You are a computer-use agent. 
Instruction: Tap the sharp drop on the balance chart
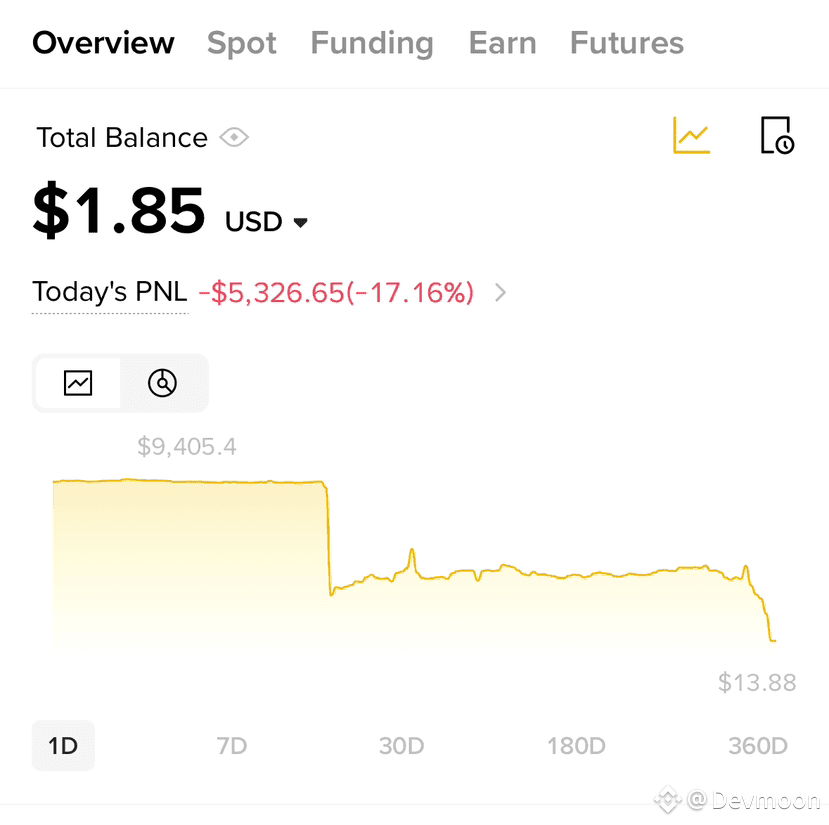click(328, 538)
